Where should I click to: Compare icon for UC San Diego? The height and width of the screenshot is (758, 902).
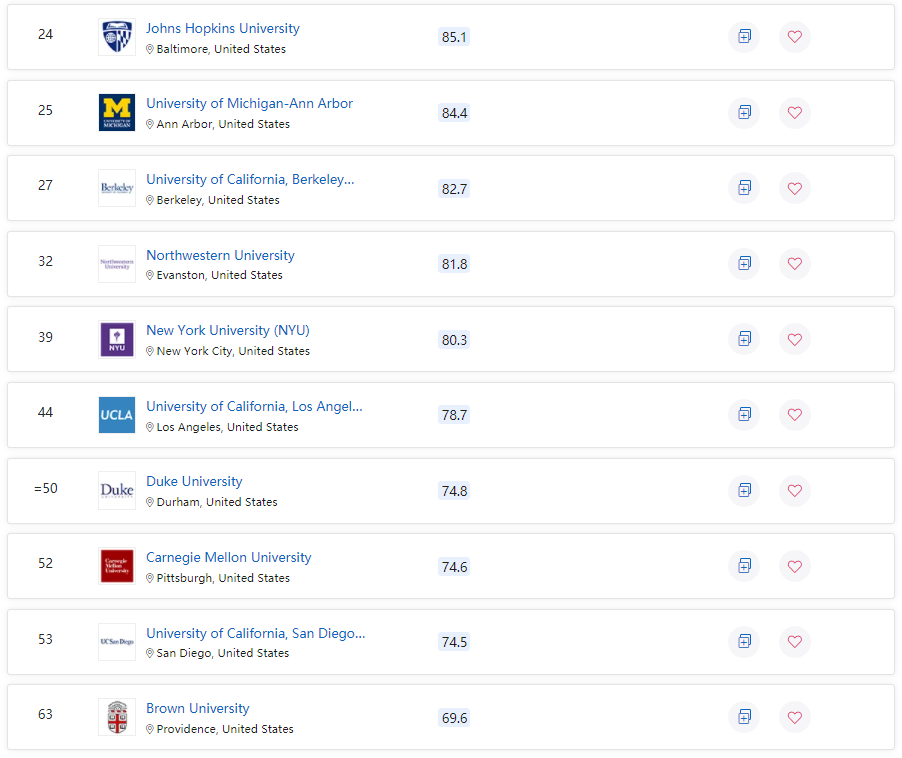pyautogui.click(x=744, y=641)
